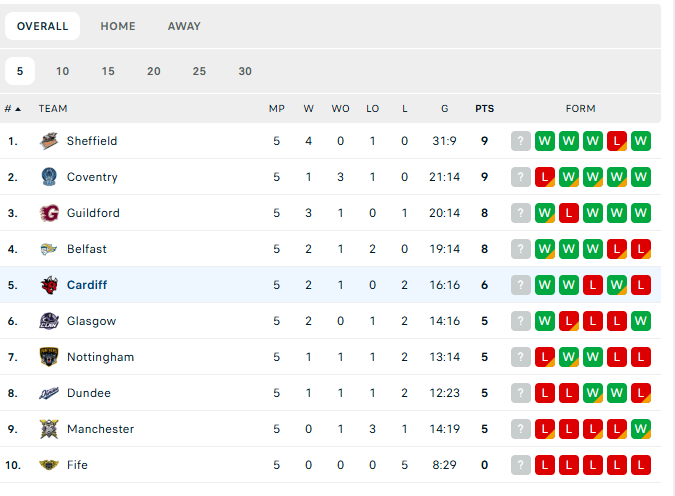Click the Guildford team logo

[49, 213]
